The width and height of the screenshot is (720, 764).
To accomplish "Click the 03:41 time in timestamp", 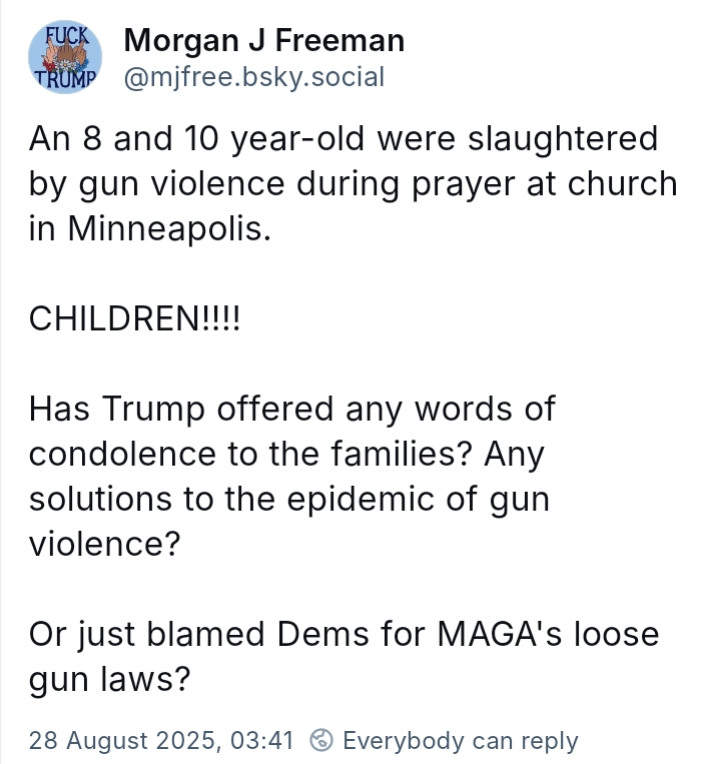I will [x=262, y=741].
